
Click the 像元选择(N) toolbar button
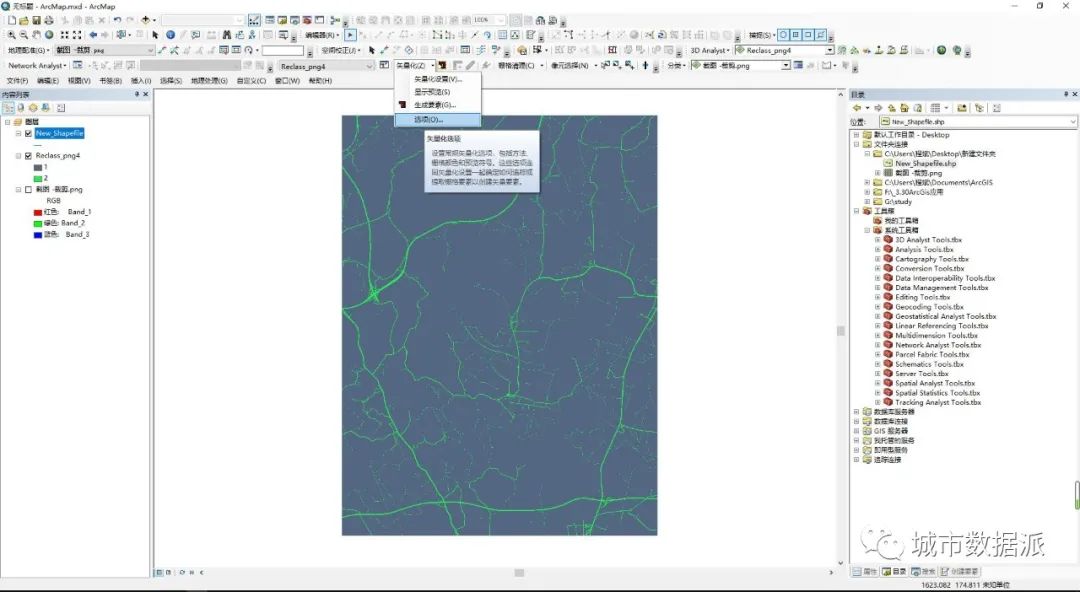click(572, 65)
